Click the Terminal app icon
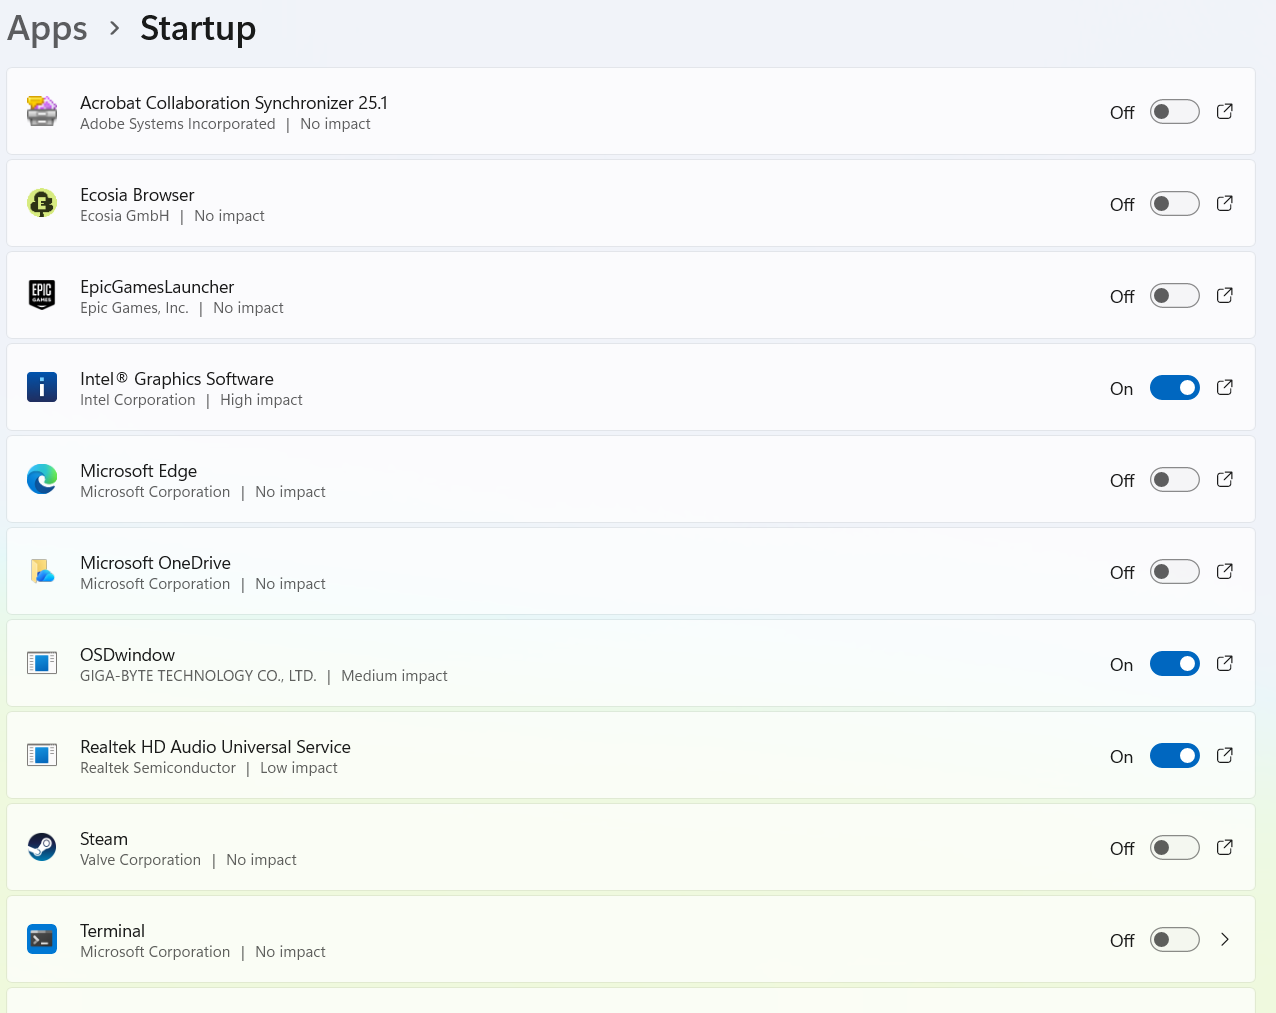1276x1013 pixels. [x=42, y=939]
